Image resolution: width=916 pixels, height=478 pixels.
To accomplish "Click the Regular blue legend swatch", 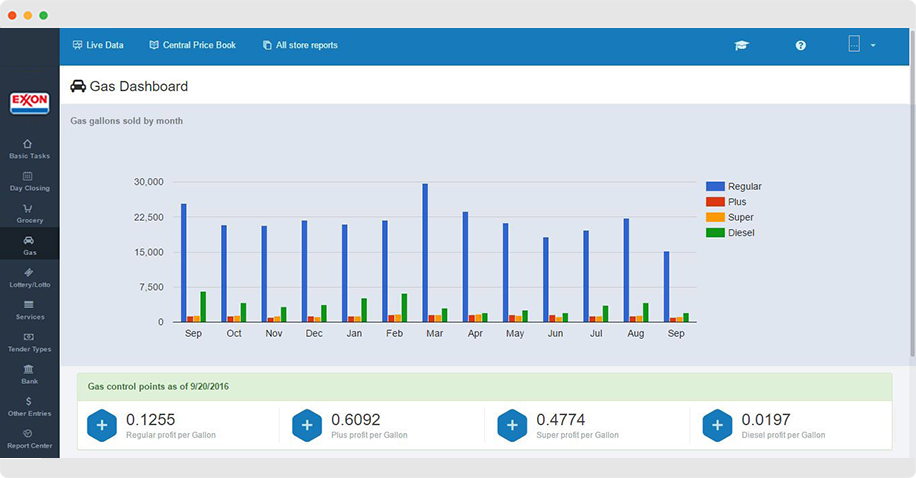I will click(715, 187).
